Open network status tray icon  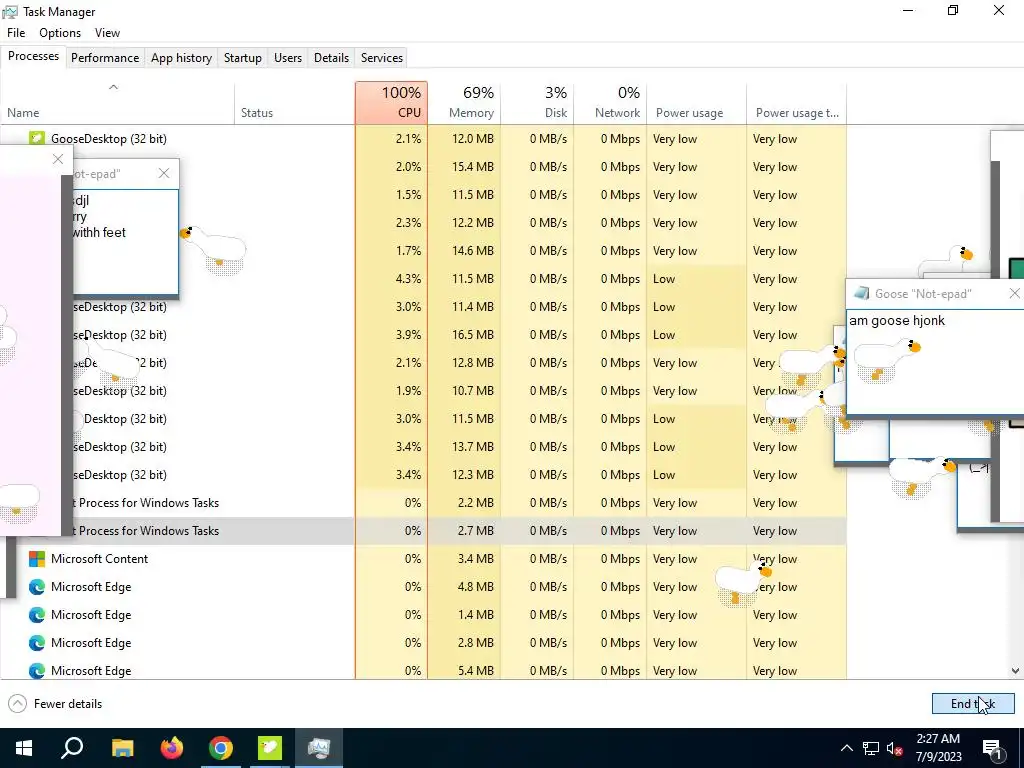click(x=871, y=748)
